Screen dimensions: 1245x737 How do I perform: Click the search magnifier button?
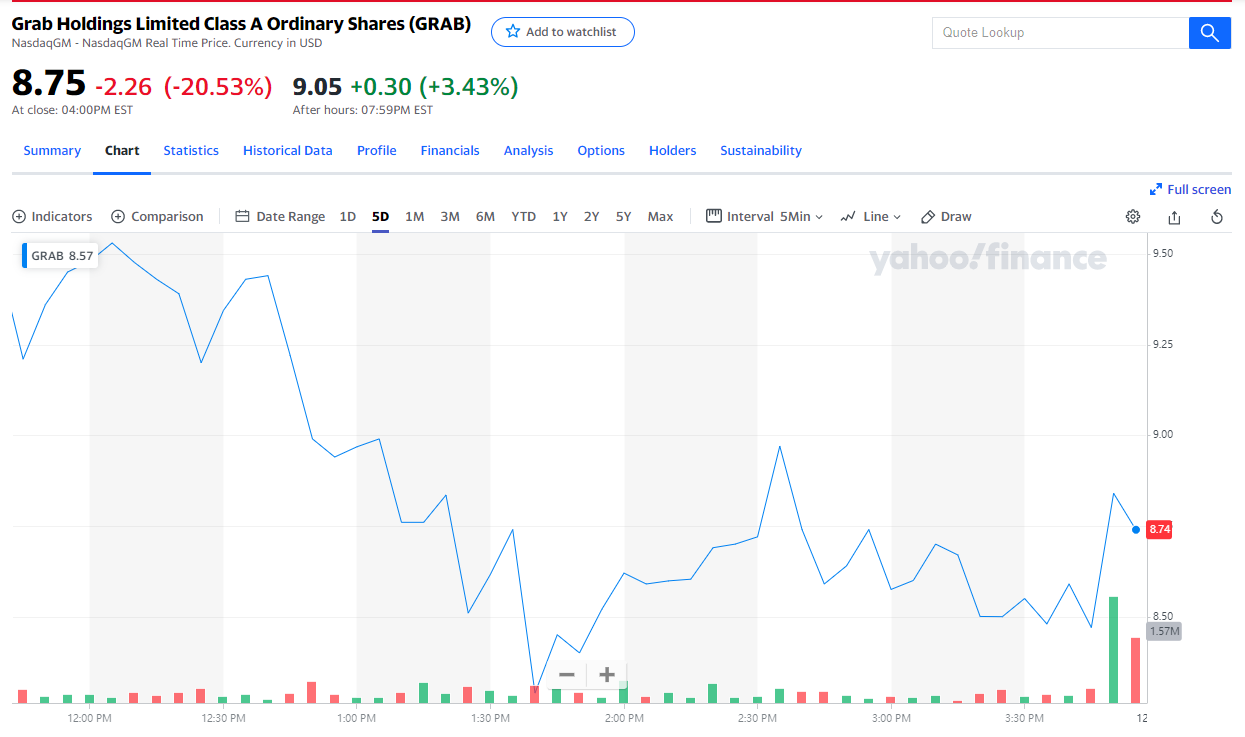pos(1209,33)
